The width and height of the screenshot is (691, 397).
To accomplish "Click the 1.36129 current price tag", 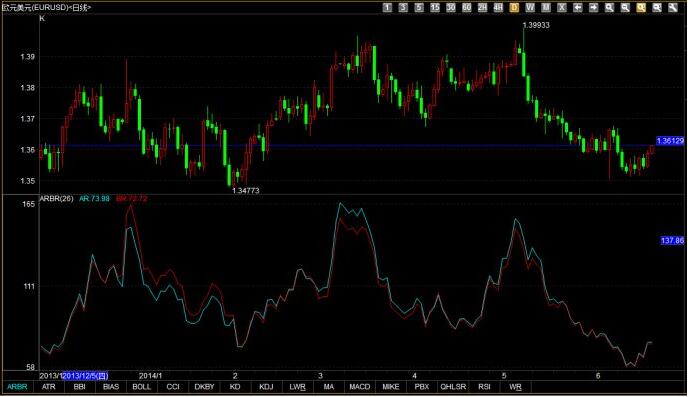I will click(x=670, y=141).
